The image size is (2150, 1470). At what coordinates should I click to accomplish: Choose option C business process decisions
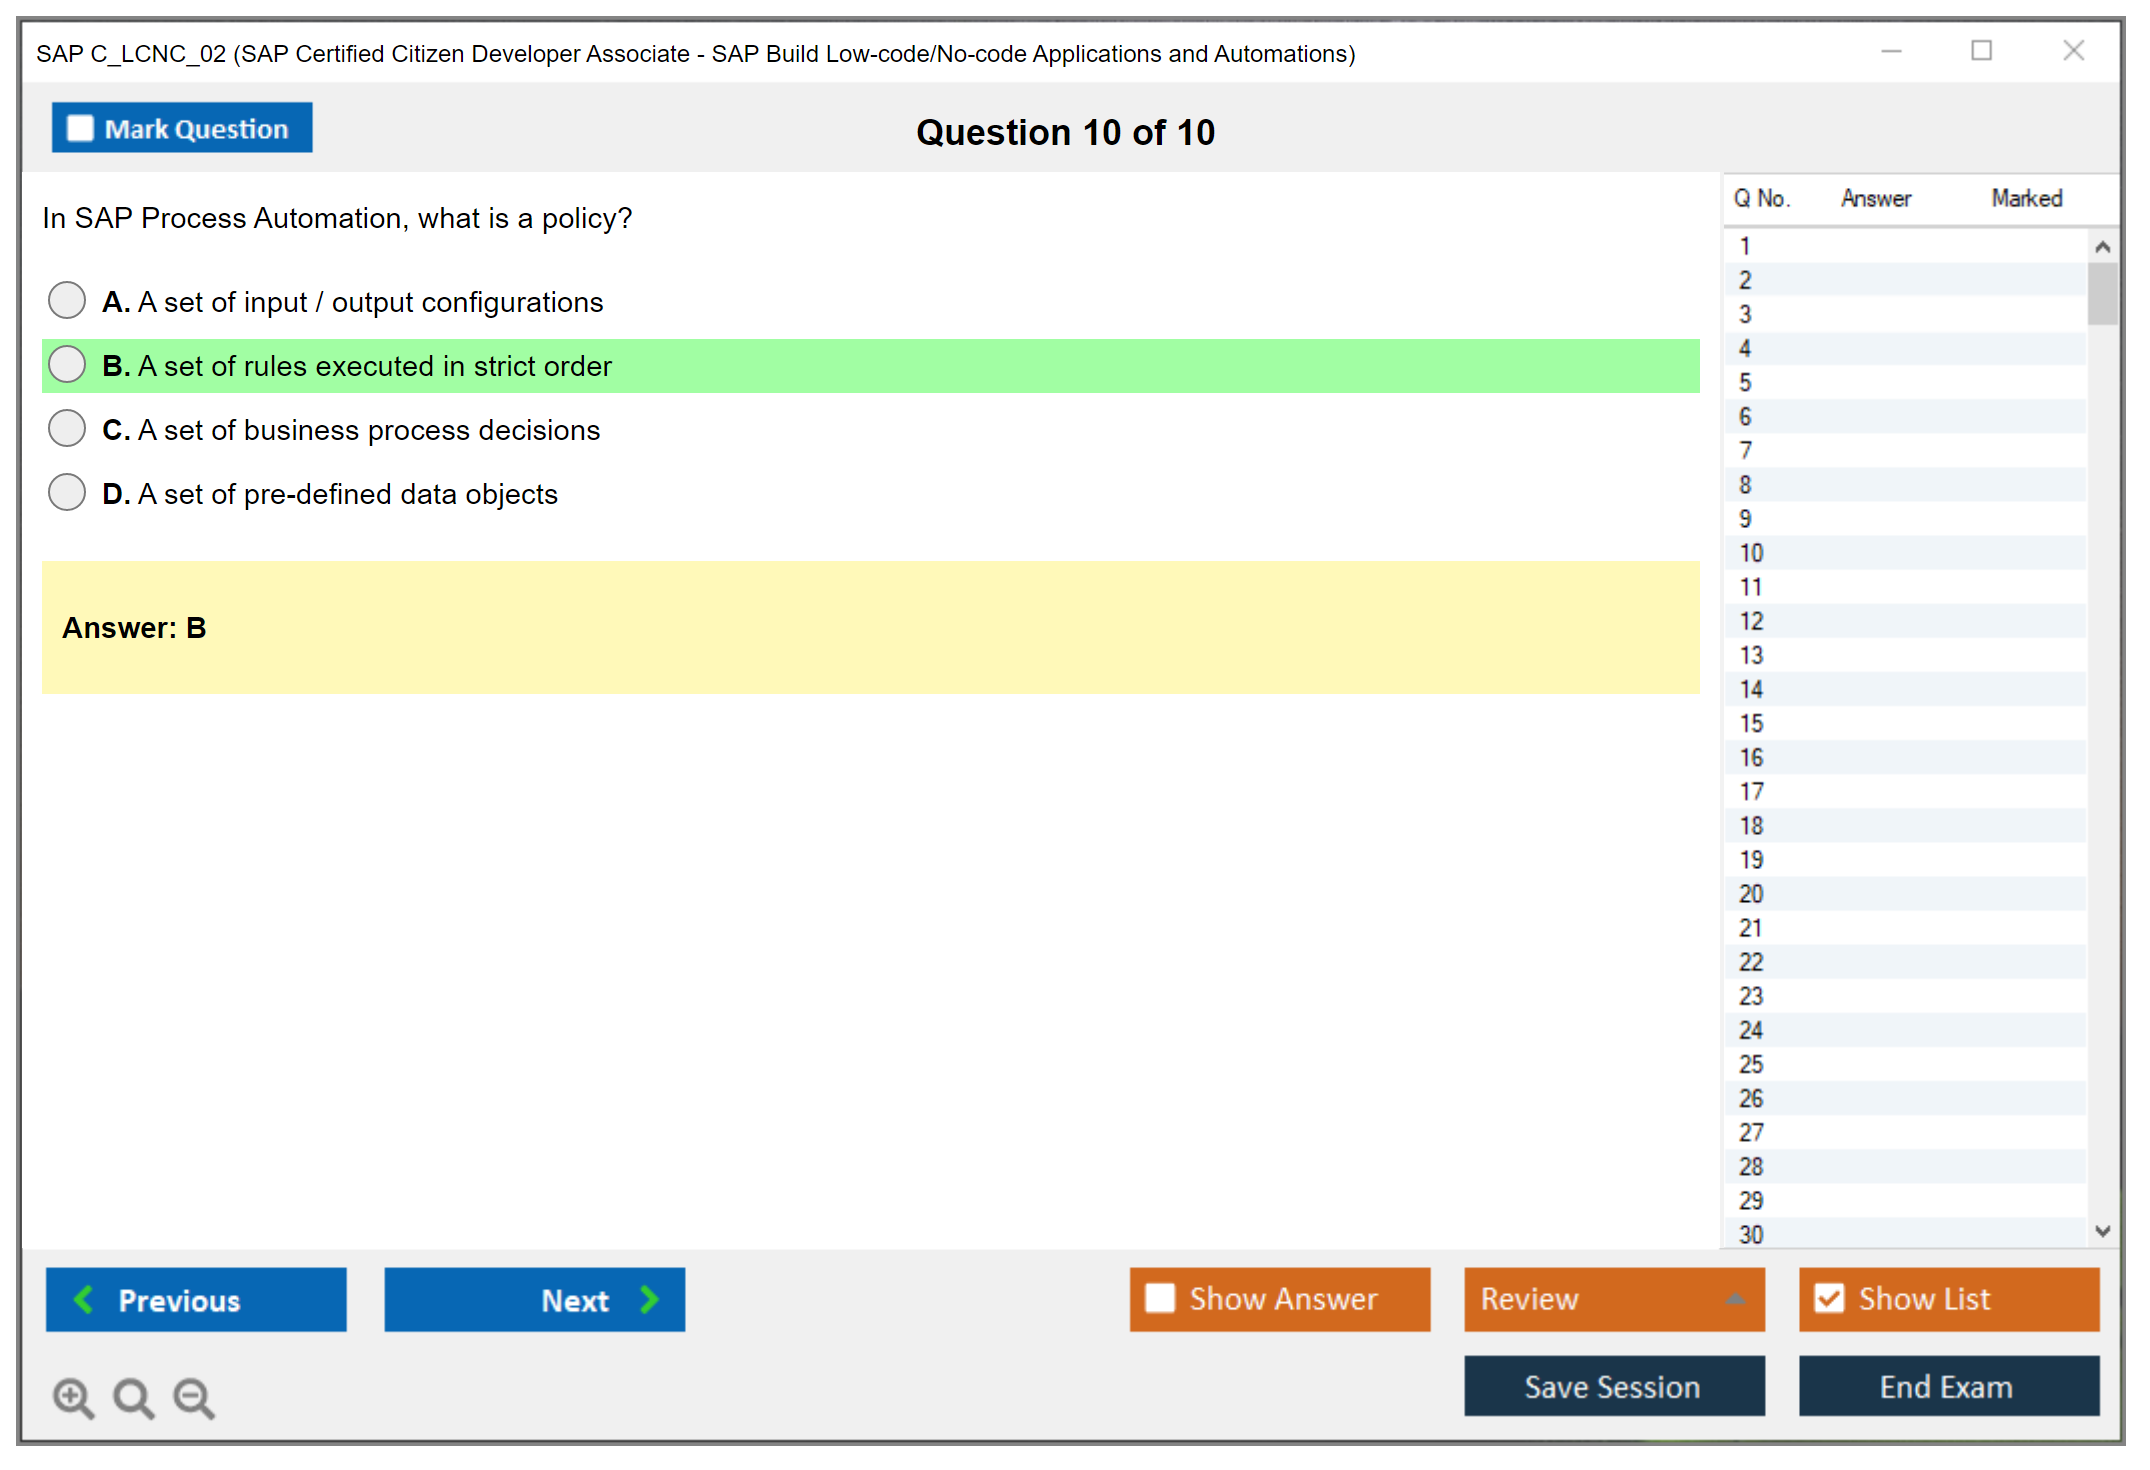coord(67,428)
